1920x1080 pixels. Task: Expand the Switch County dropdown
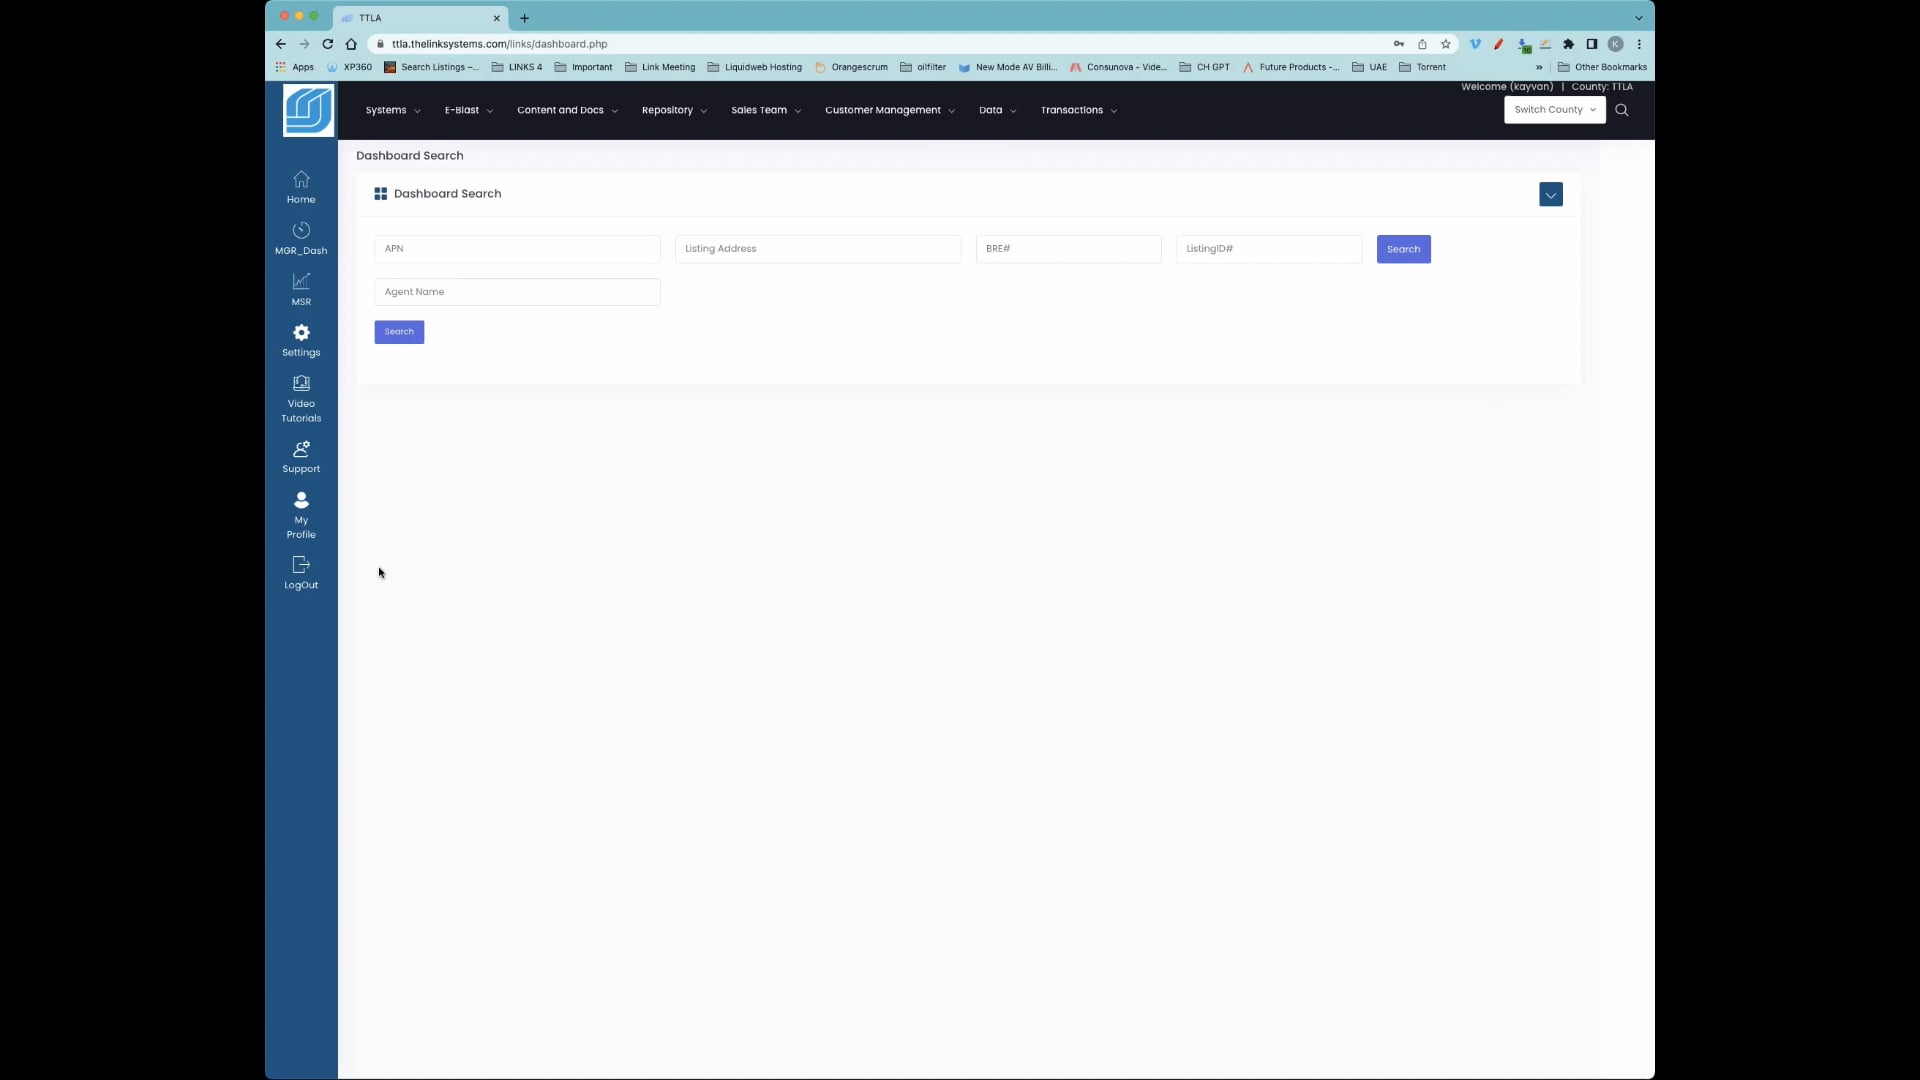point(1554,110)
